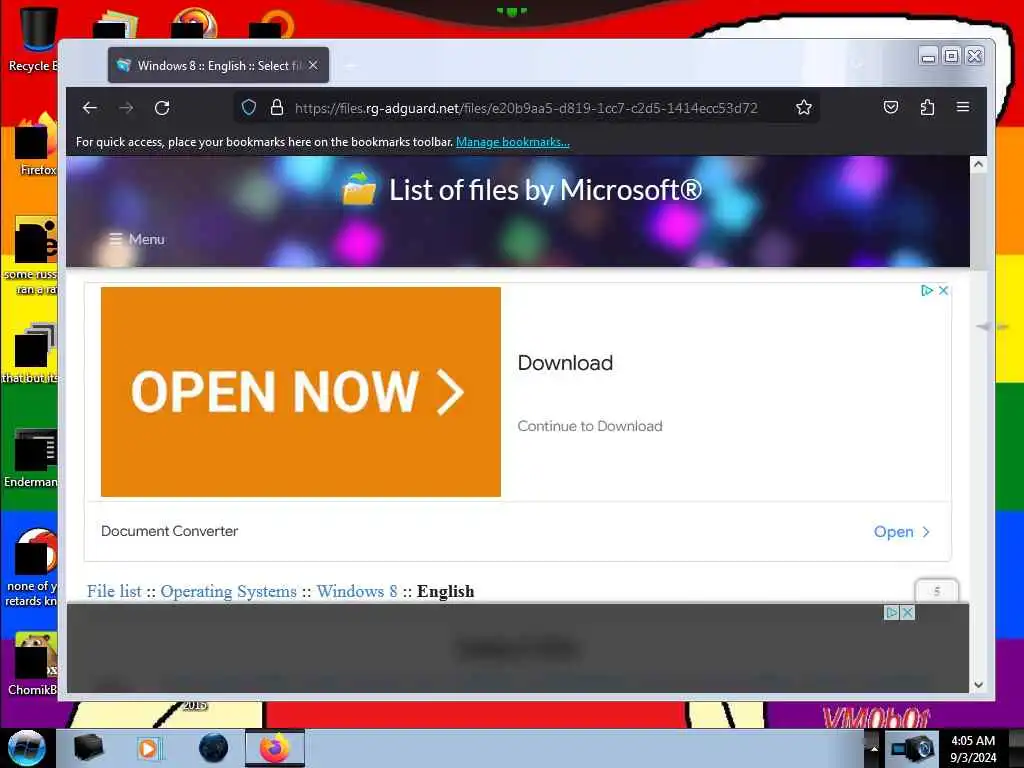Viewport: 1024px width, 768px height.
Task: Follow the File list breadcrumb
Action: [114, 591]
